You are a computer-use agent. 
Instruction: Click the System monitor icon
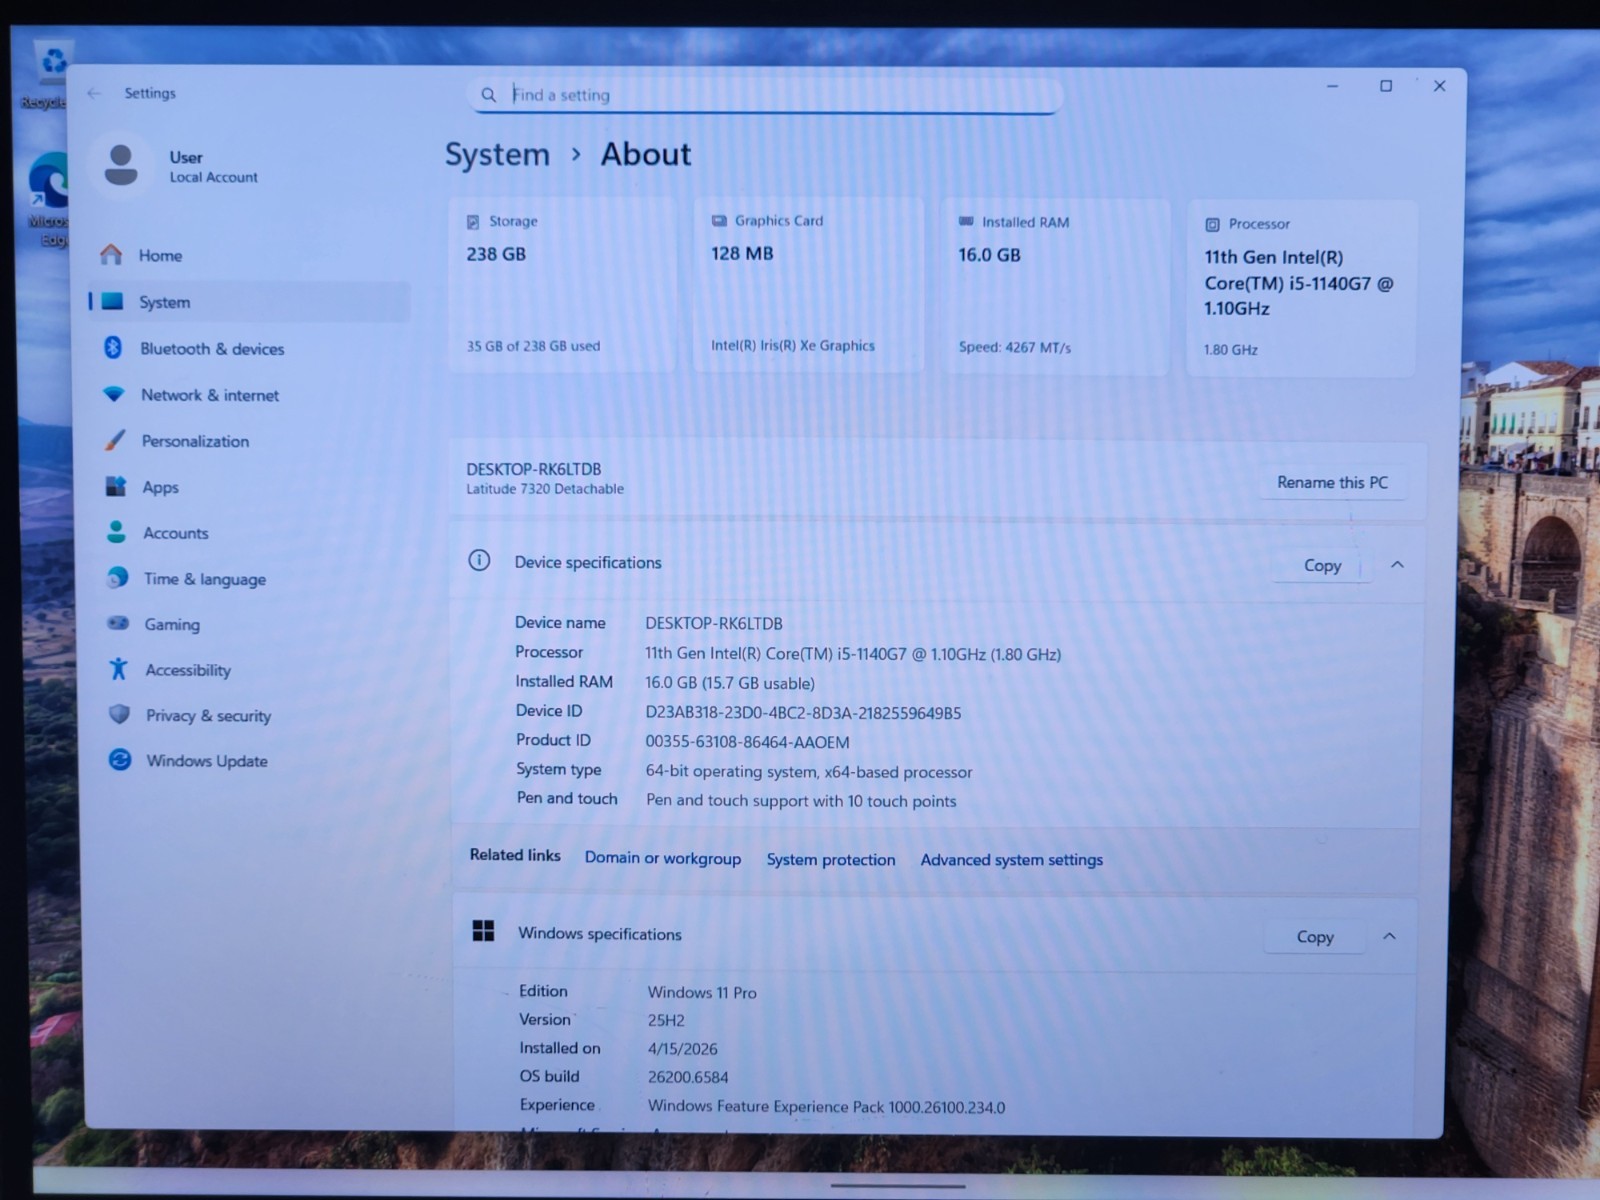coord(112,301)
